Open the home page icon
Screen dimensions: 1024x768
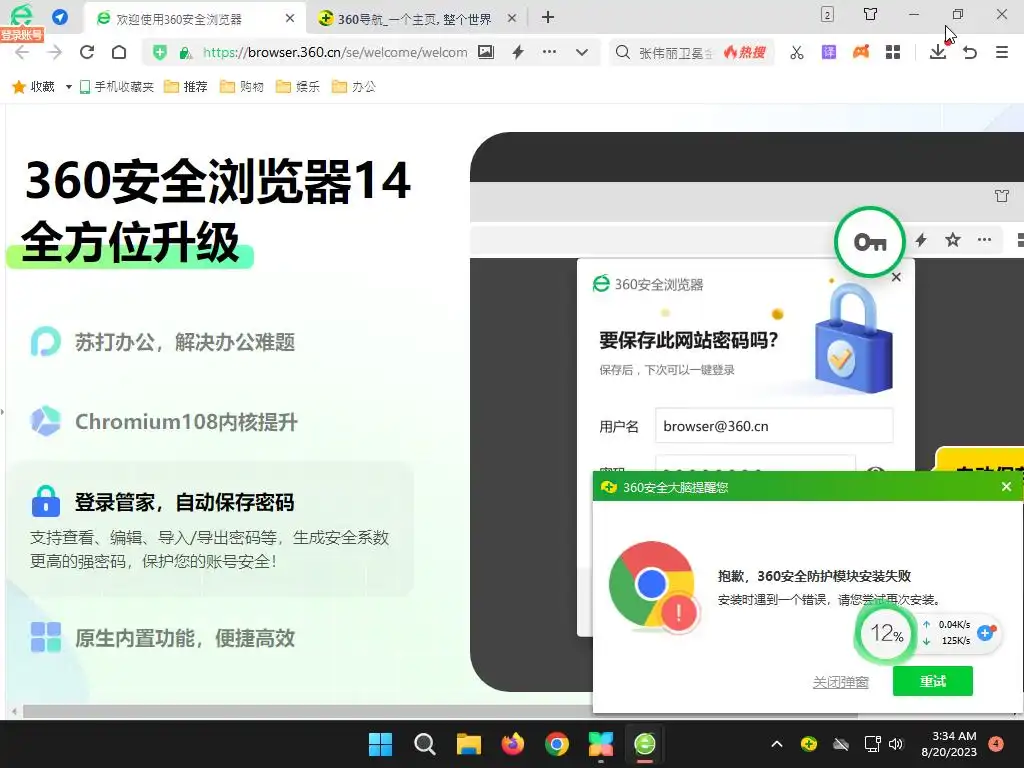tap(119, 52)
